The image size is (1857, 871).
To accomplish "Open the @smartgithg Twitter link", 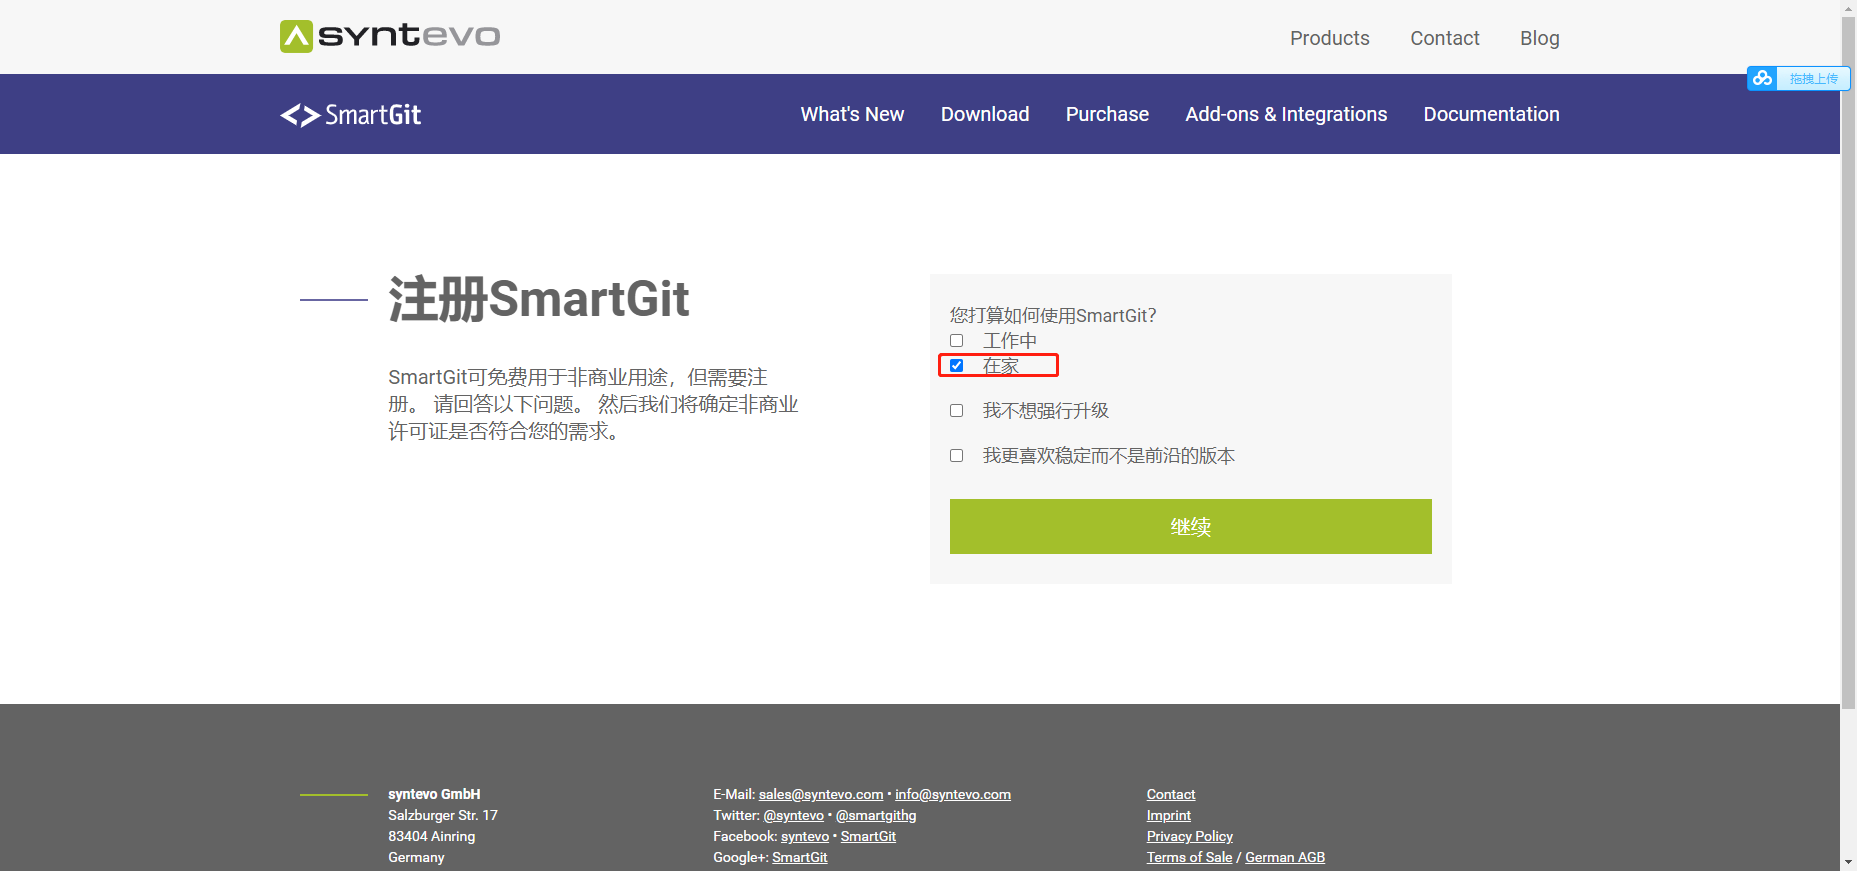I will pos(876,815).
